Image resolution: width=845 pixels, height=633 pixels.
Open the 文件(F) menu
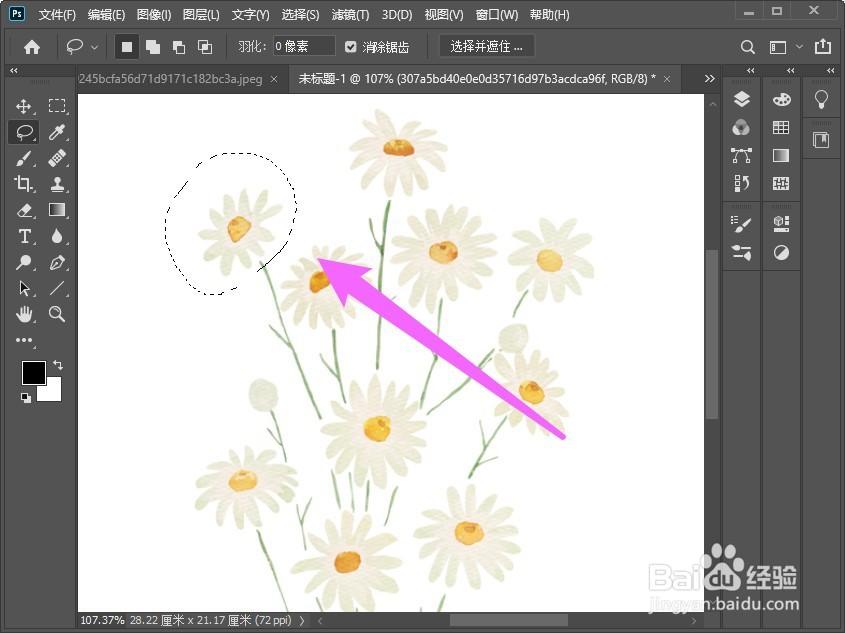click(x=57, y=15)
